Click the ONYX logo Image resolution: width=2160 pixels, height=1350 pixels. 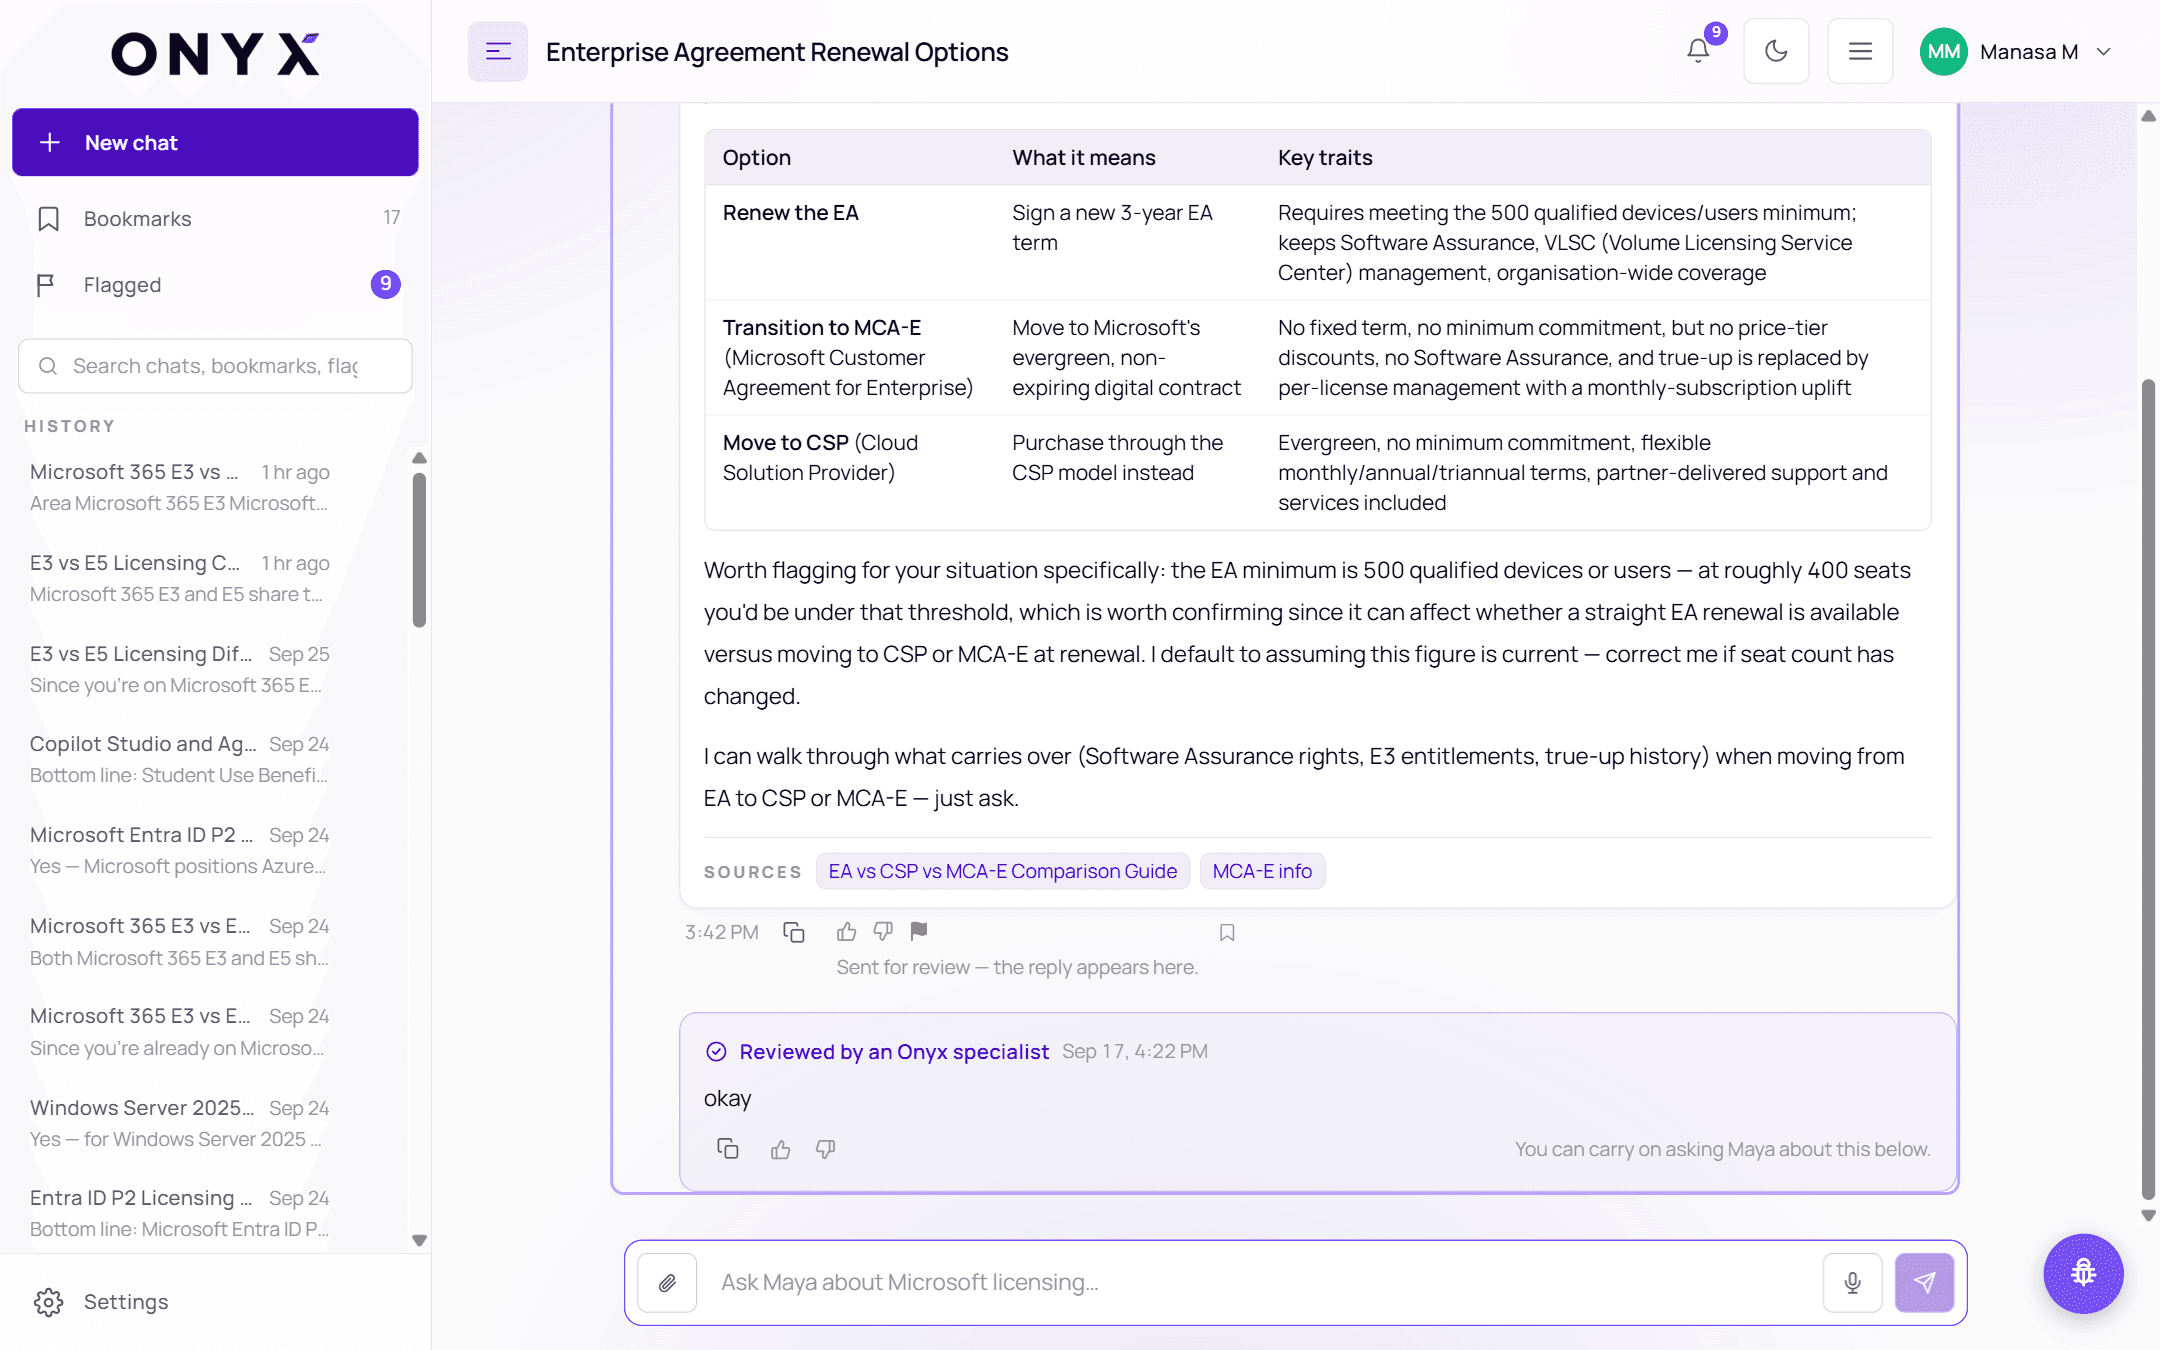point(215,54)
